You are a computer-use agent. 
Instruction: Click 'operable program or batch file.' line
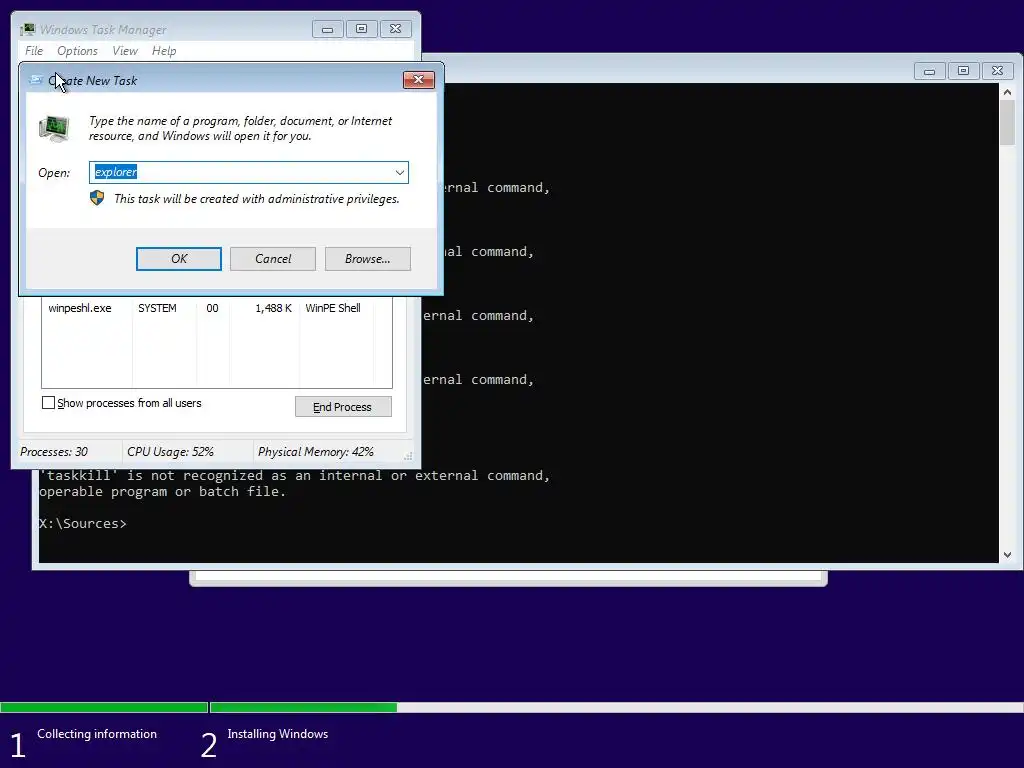pos(163,492)
